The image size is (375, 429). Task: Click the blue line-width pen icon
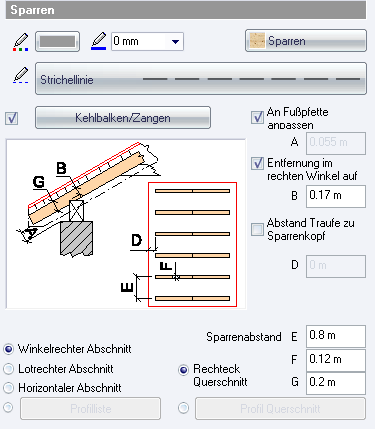99,41
